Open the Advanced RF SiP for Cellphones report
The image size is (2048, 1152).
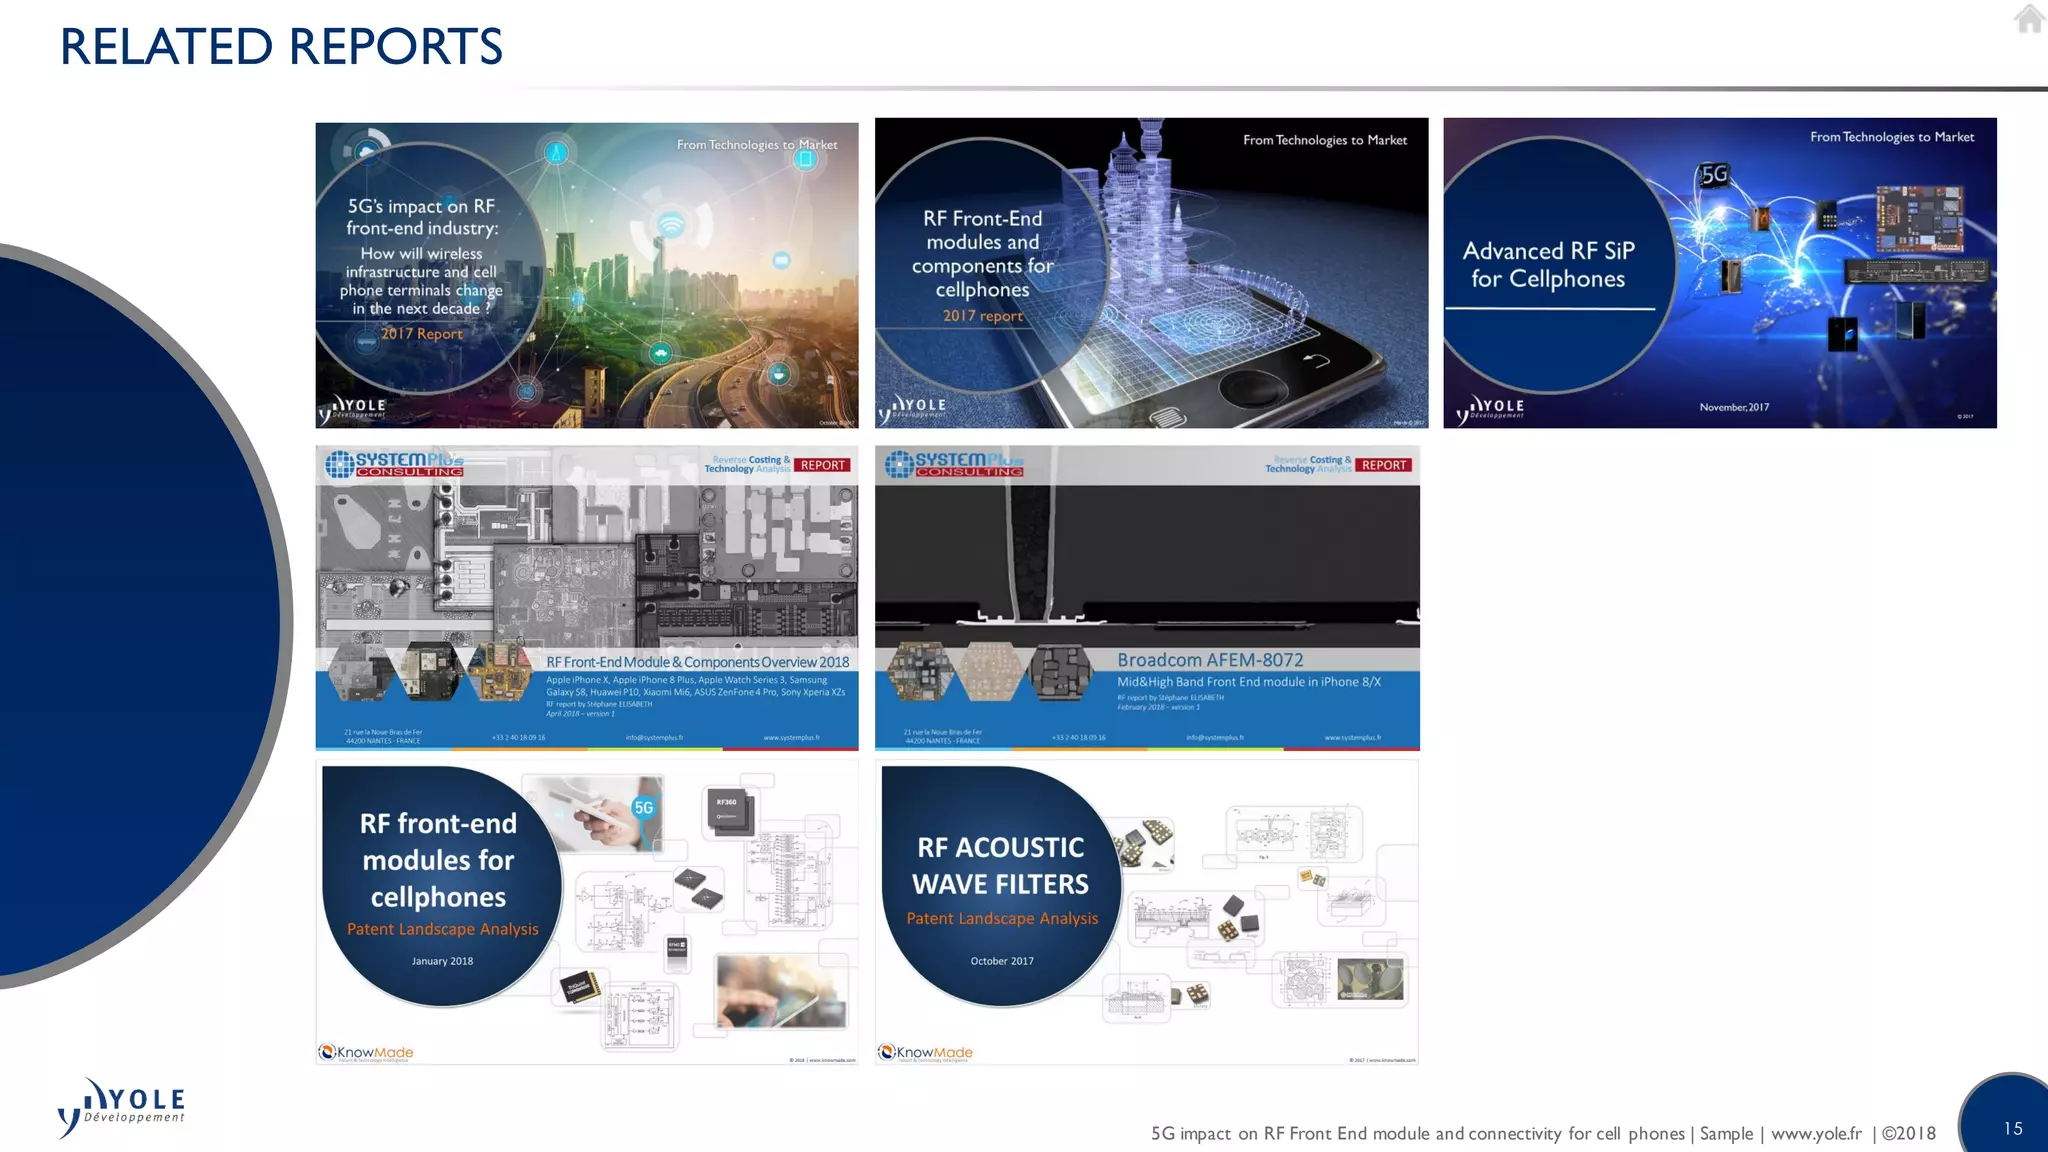tap(1719, 273)
